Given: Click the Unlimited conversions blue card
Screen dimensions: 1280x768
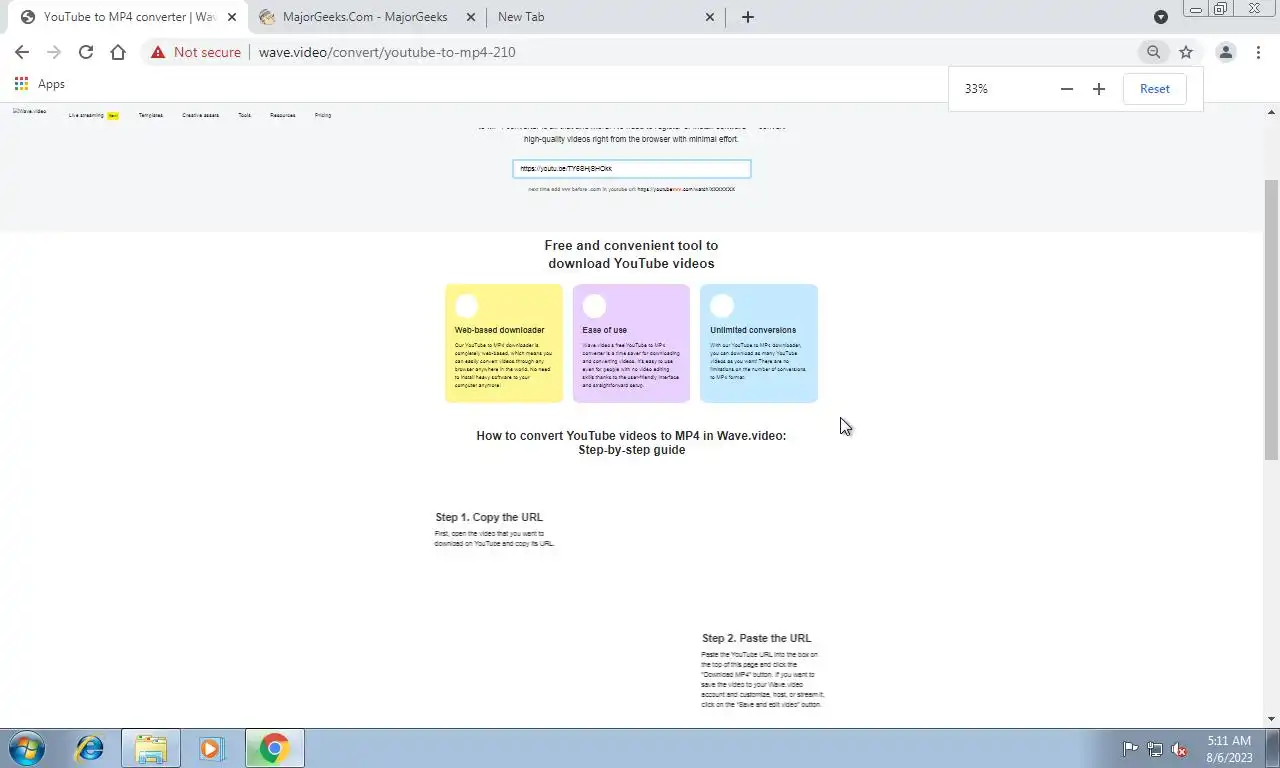Looking at the screenshot, I should tap(758, 343).
